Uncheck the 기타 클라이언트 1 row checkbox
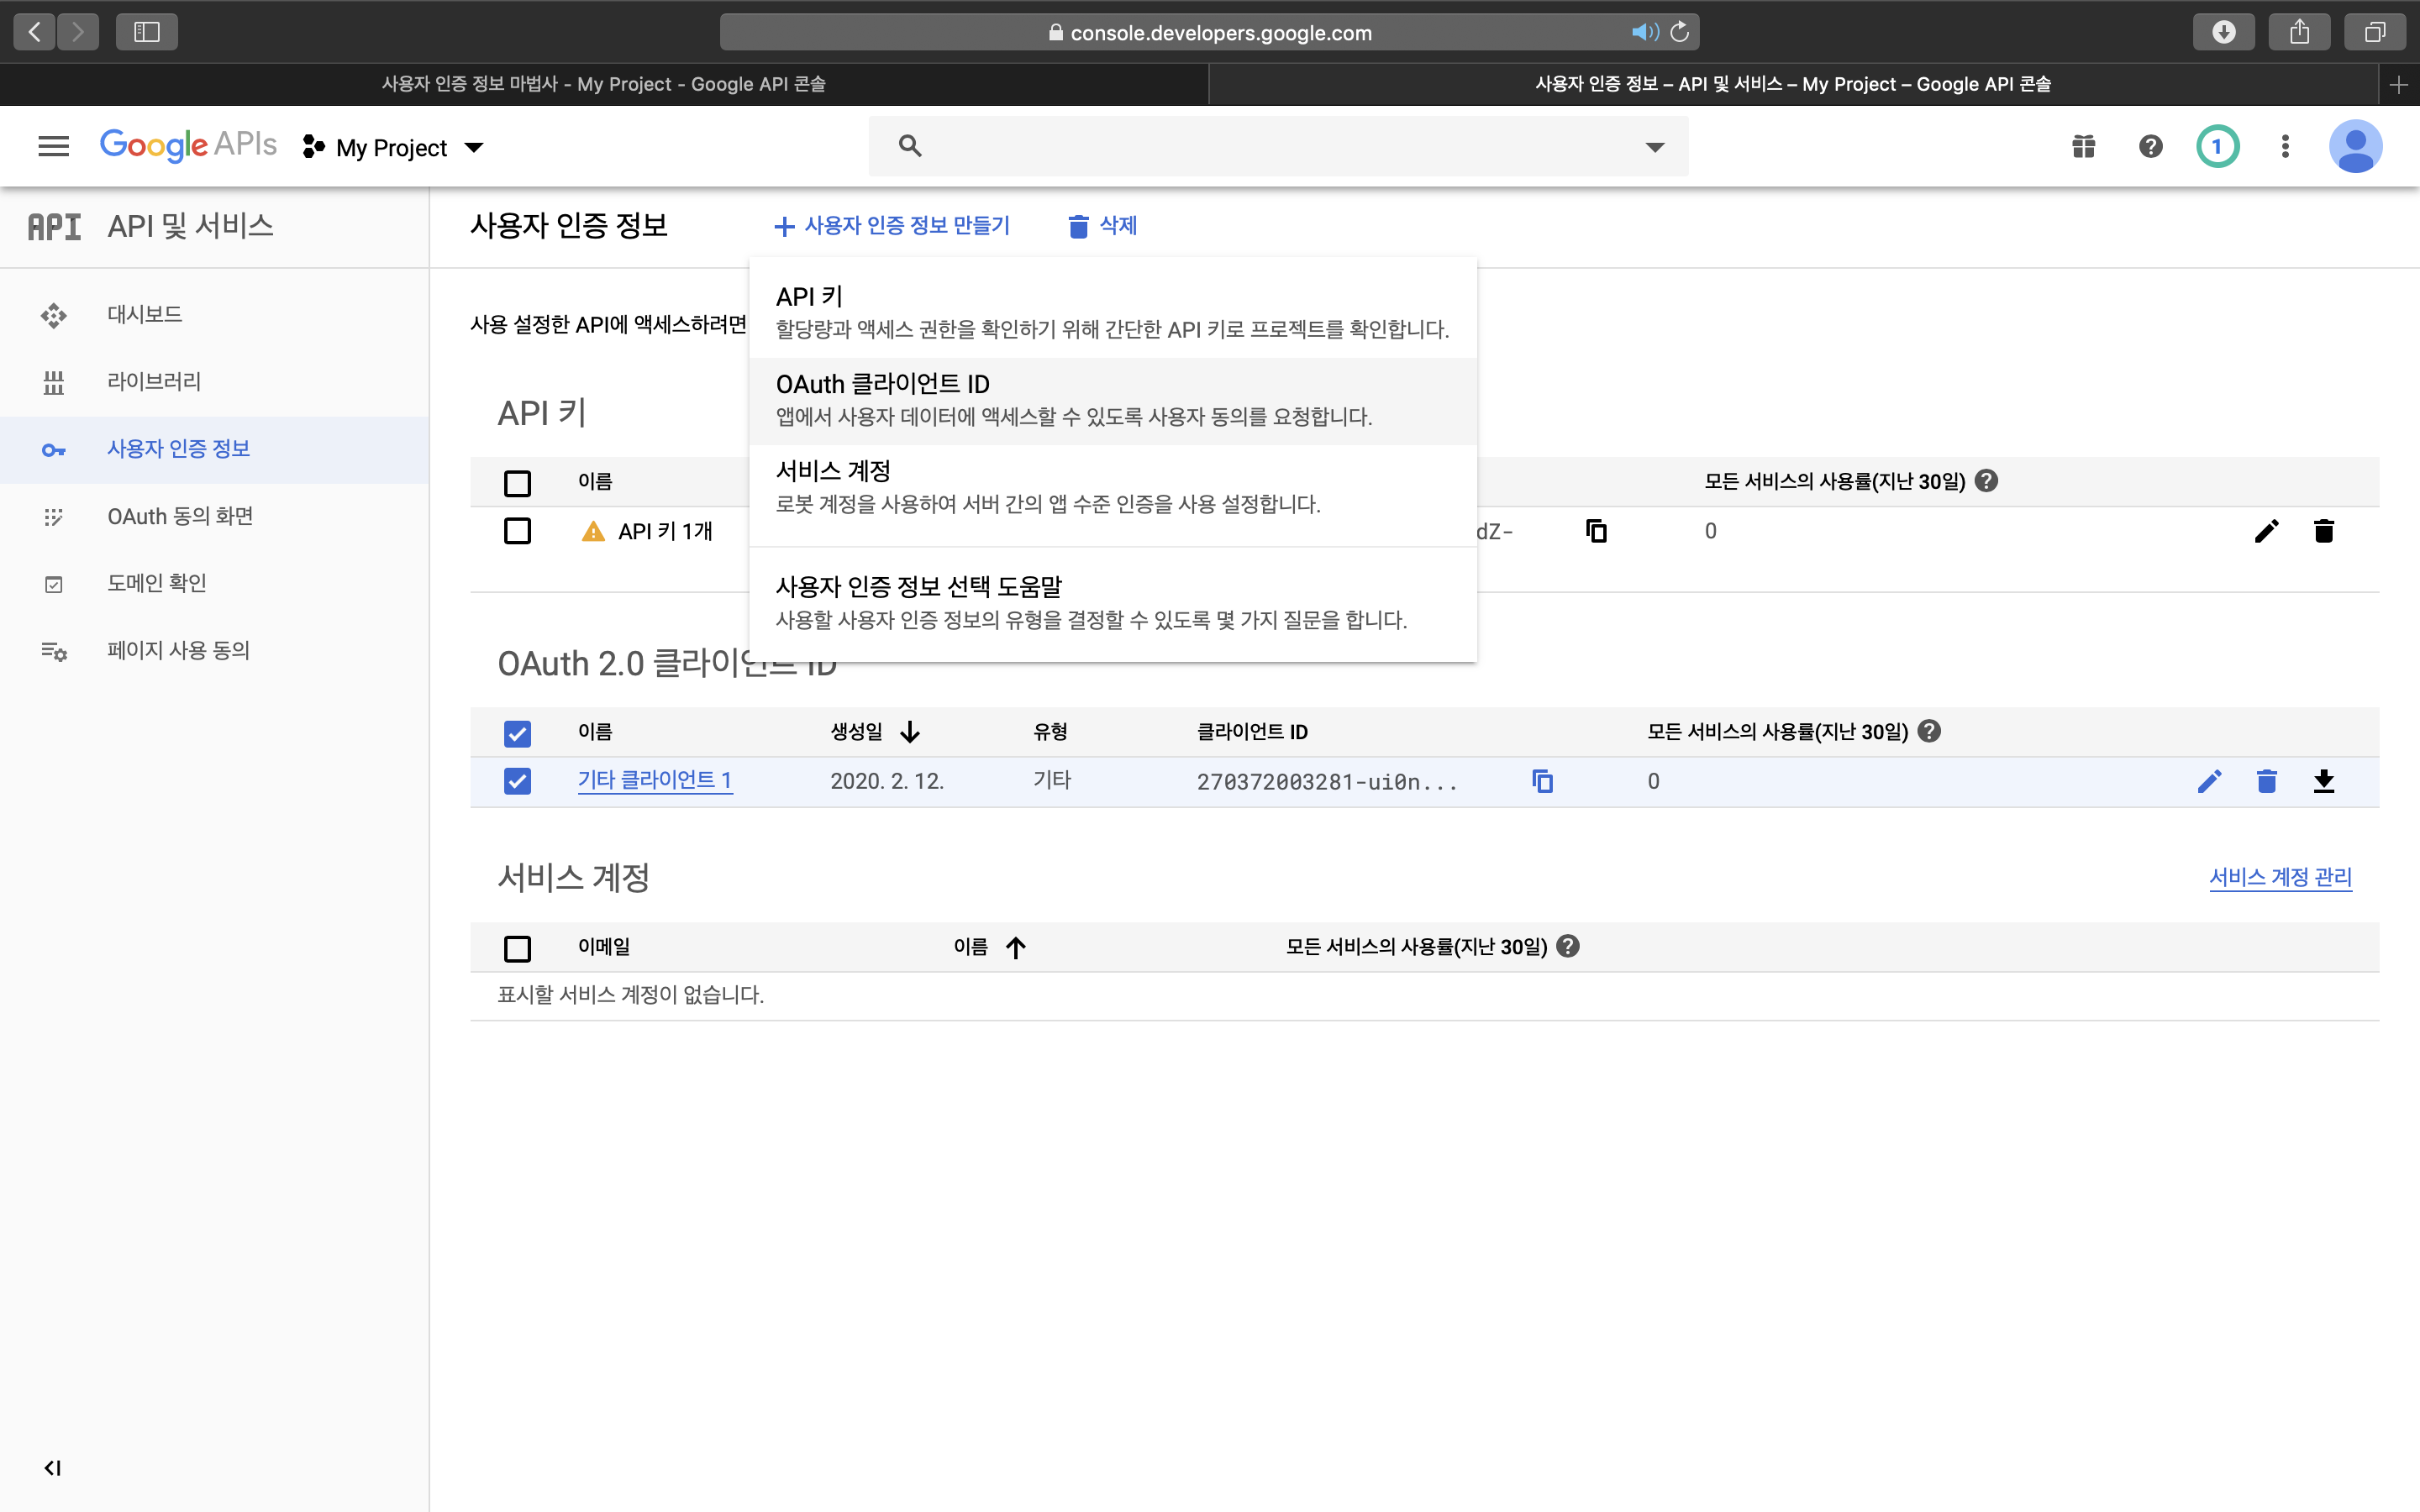 pos(517,781)
